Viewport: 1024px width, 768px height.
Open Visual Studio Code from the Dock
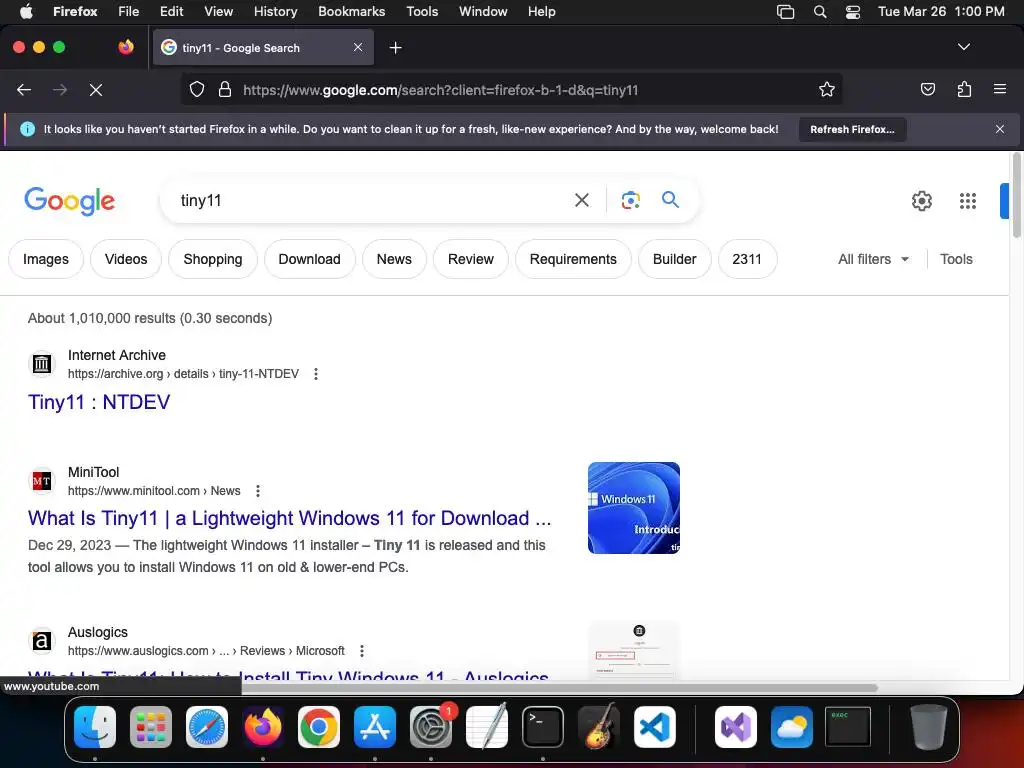pyautogui.click(x=654, y=726)
